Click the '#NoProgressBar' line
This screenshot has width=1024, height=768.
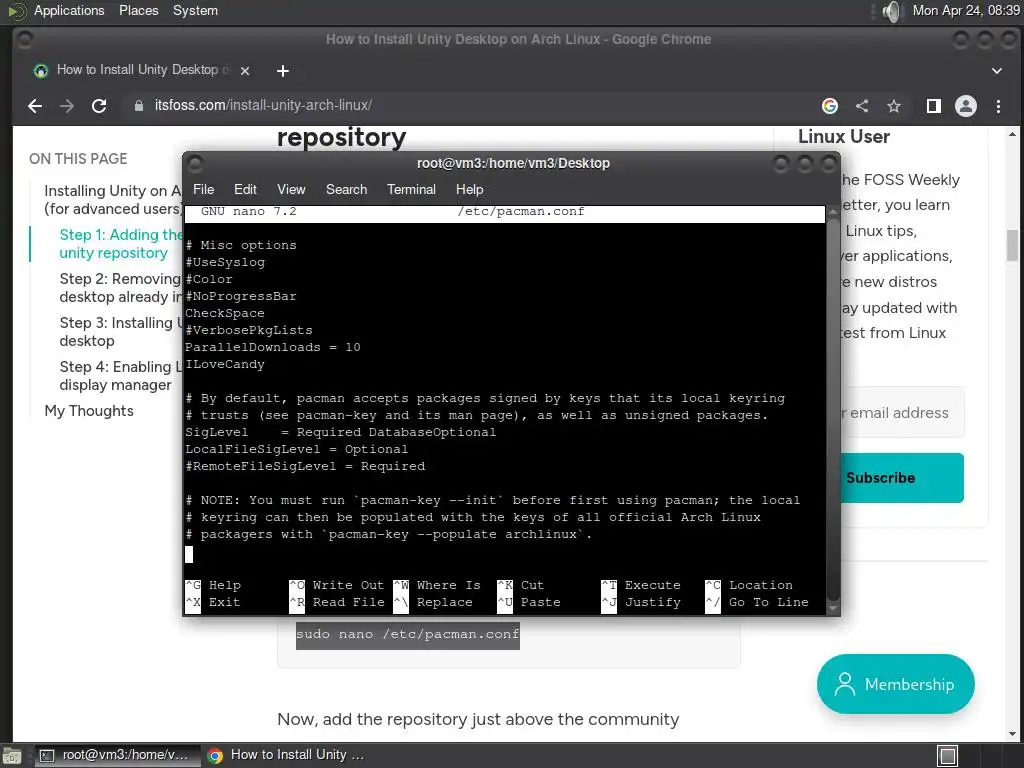(x=241, y=296)
